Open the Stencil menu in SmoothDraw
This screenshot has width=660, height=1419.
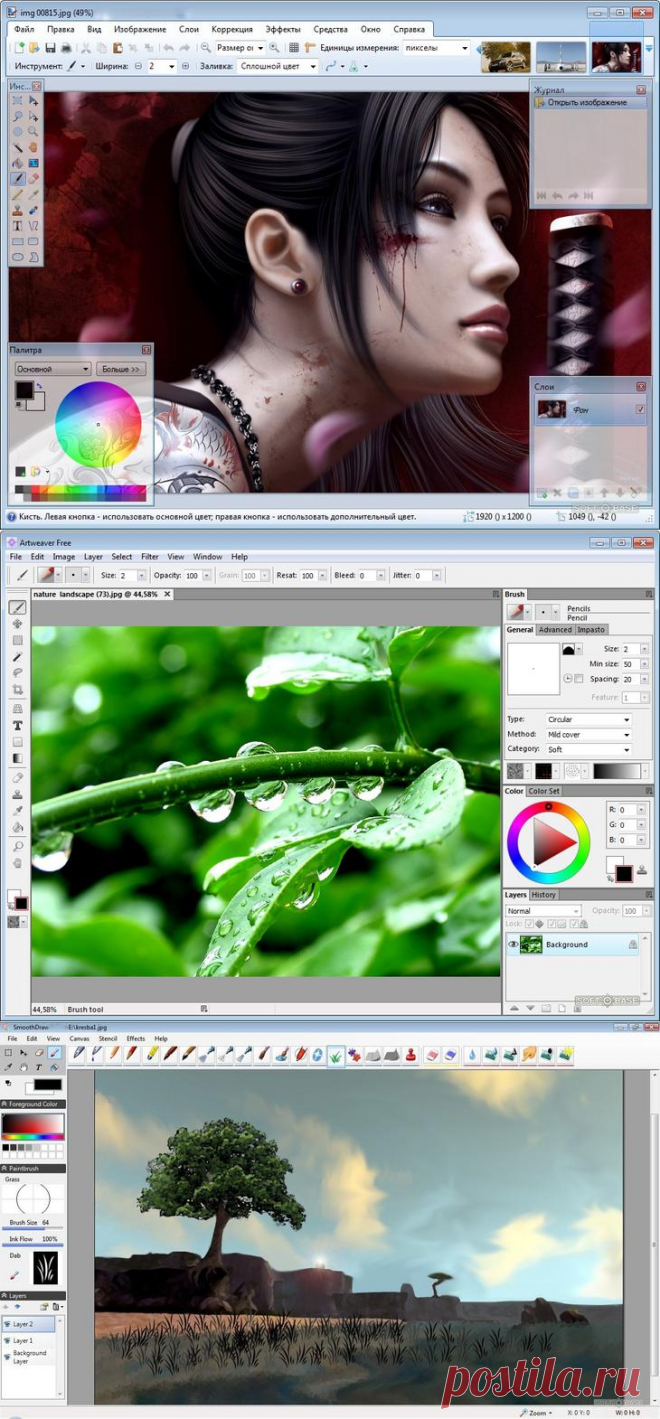[107, 1039]
